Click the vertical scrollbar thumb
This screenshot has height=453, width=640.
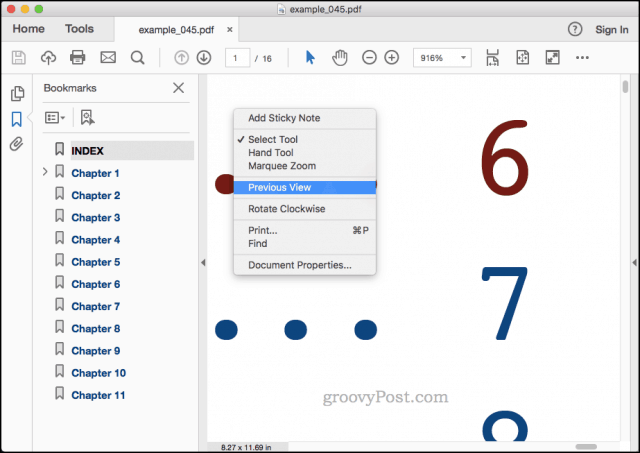(x=625, y=87)
